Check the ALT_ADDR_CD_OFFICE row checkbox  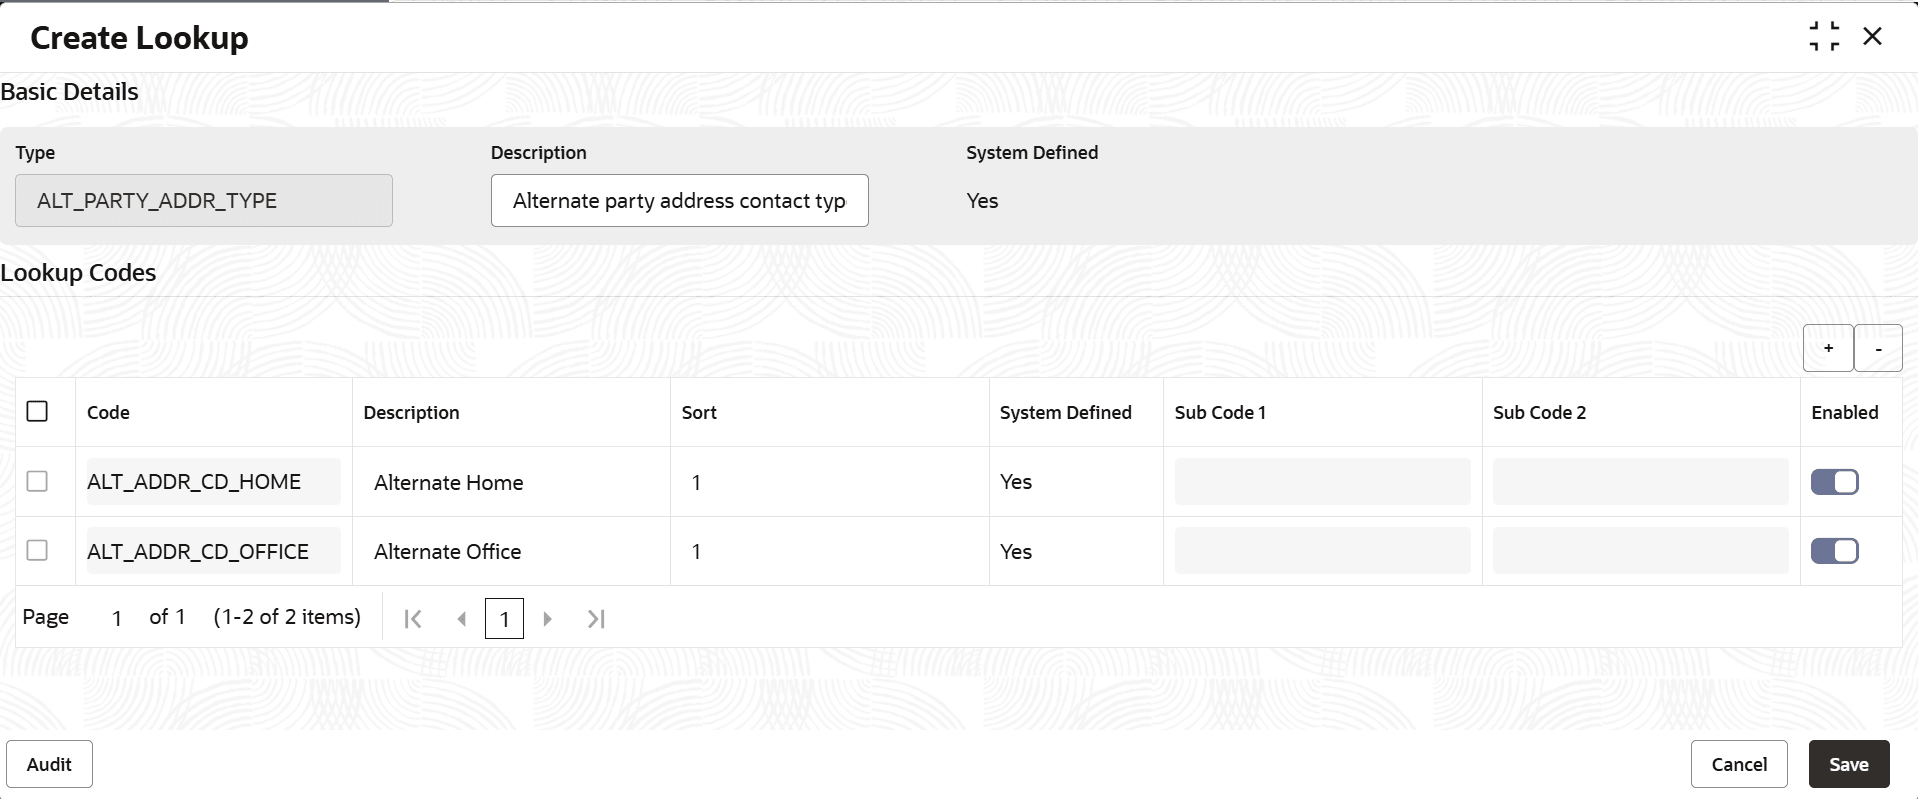point(37,550)
